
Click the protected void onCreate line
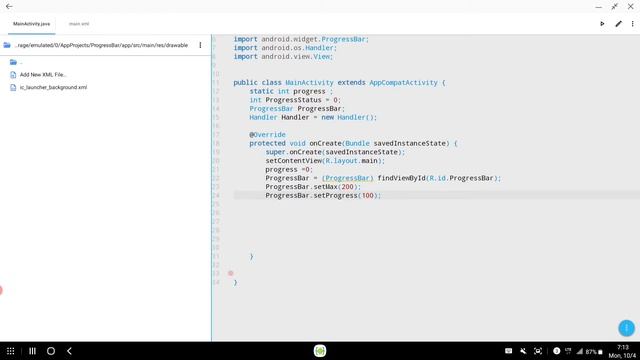[x=353, y=144]
